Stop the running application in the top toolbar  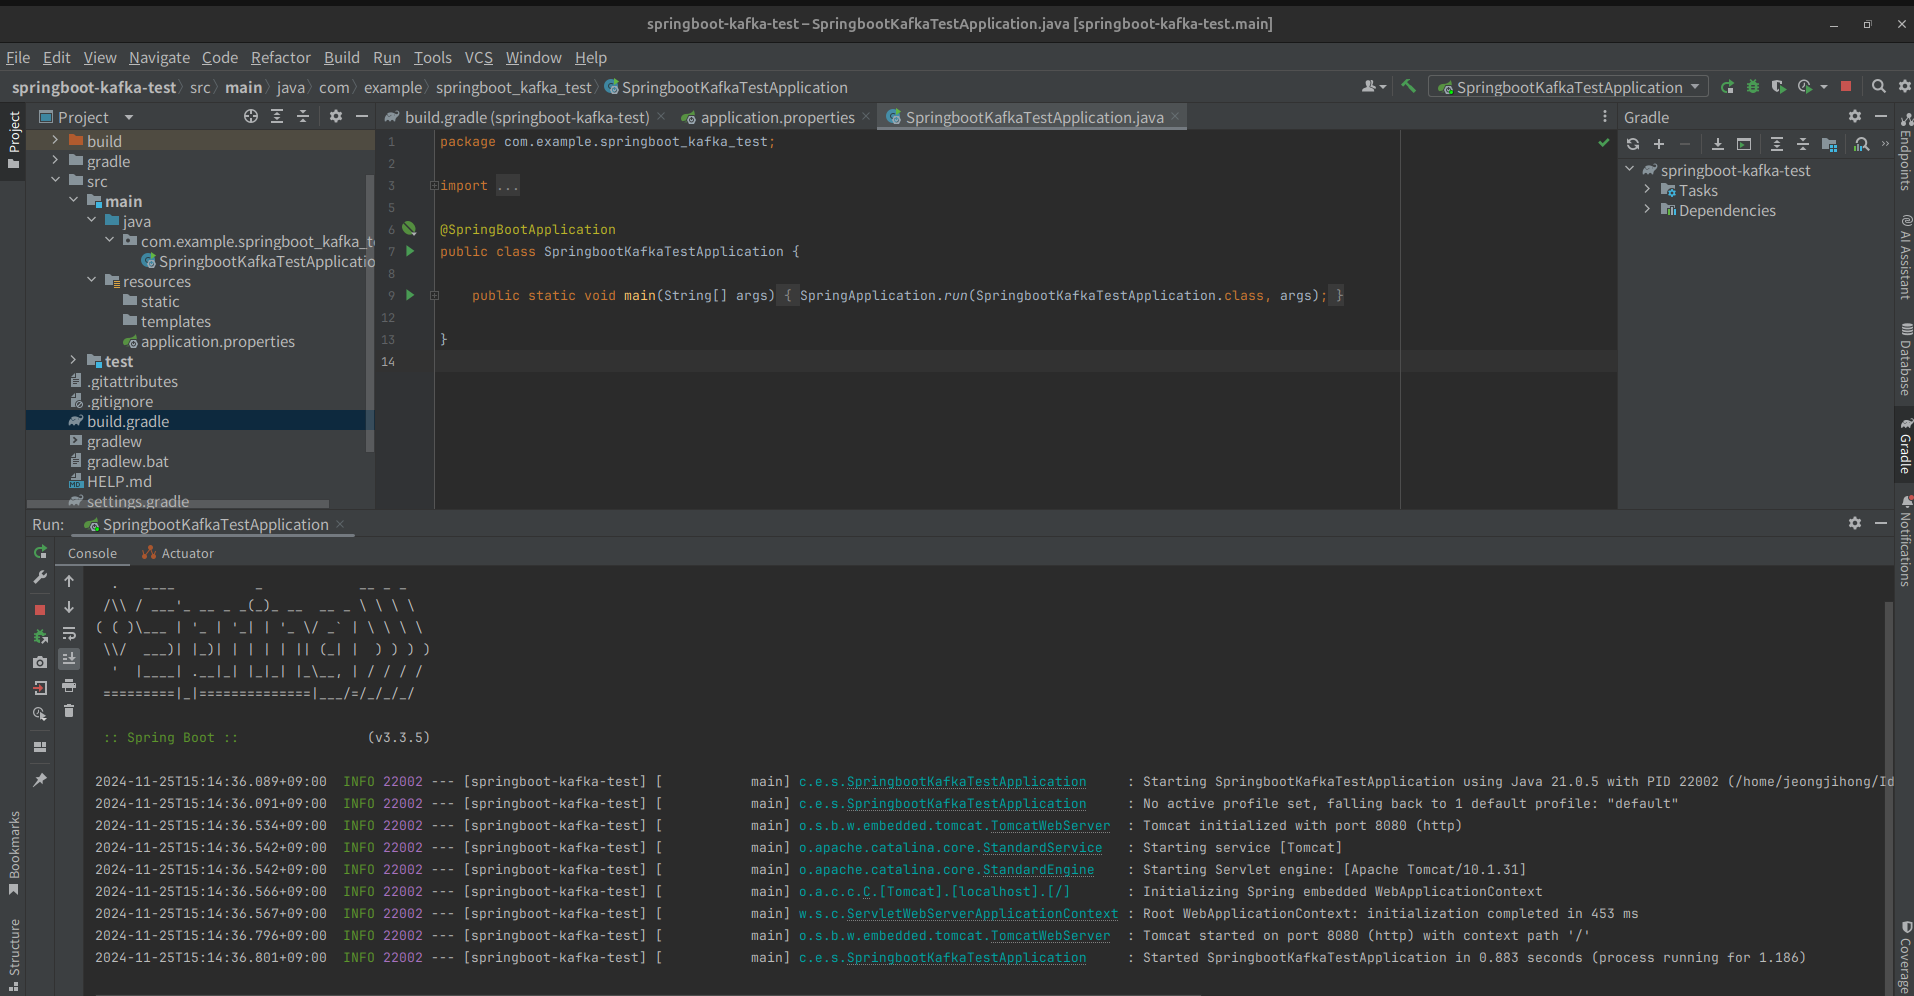point(1846,87)
